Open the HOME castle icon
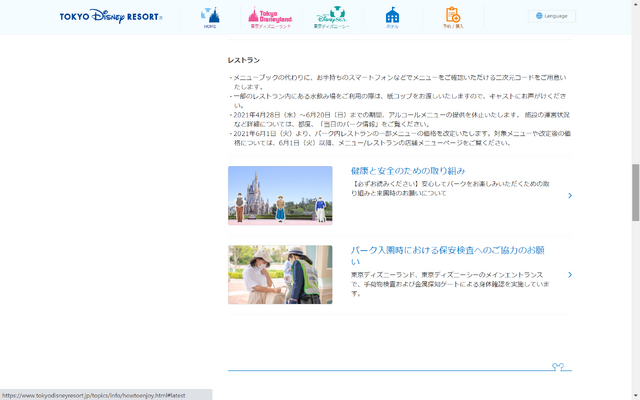 click(210, 18)
